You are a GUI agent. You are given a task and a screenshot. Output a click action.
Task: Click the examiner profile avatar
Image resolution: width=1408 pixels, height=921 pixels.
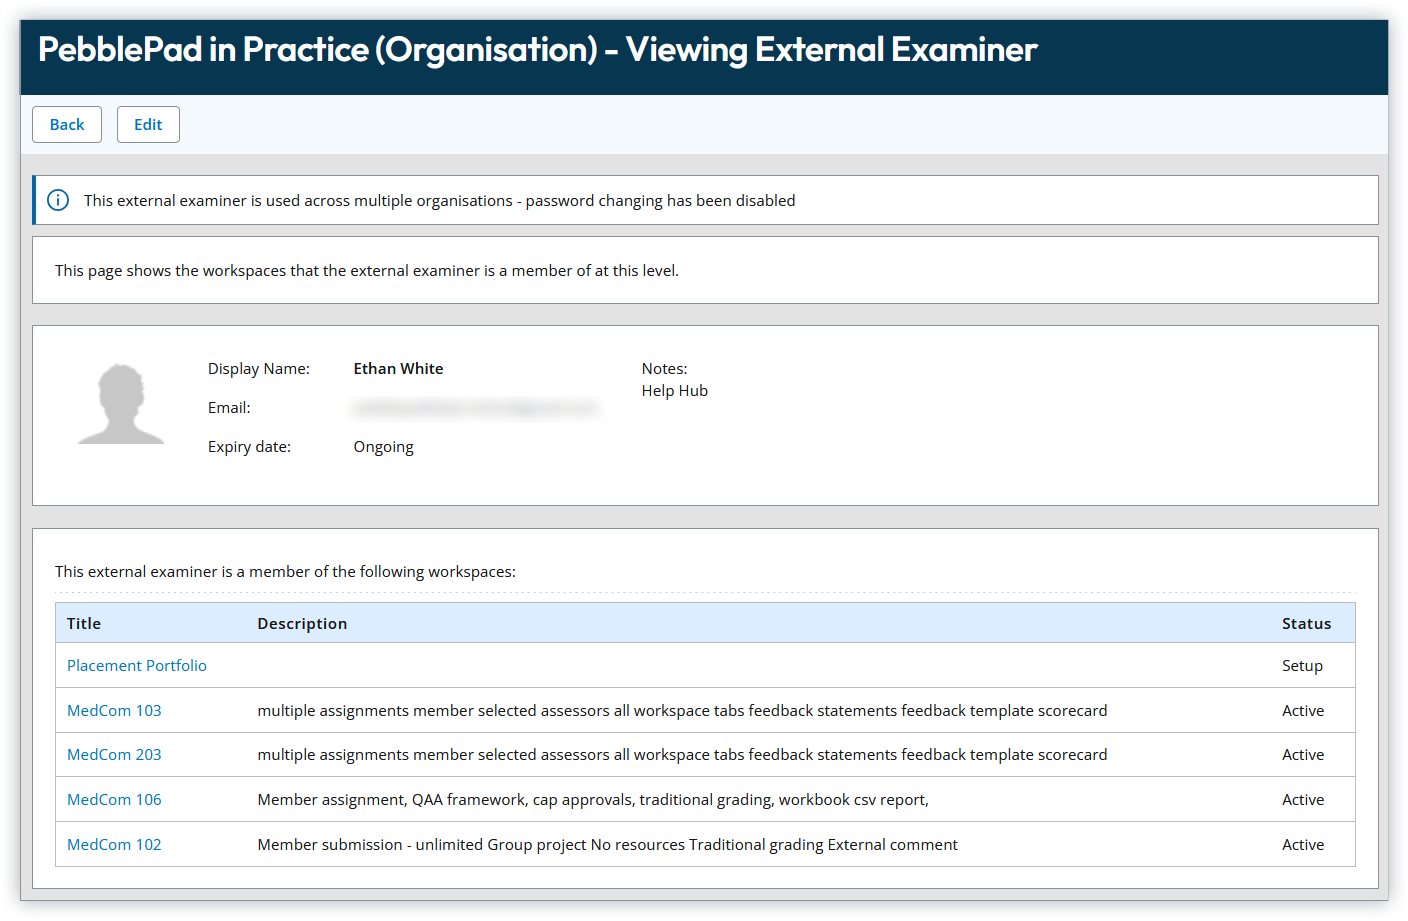coord(121,404)
